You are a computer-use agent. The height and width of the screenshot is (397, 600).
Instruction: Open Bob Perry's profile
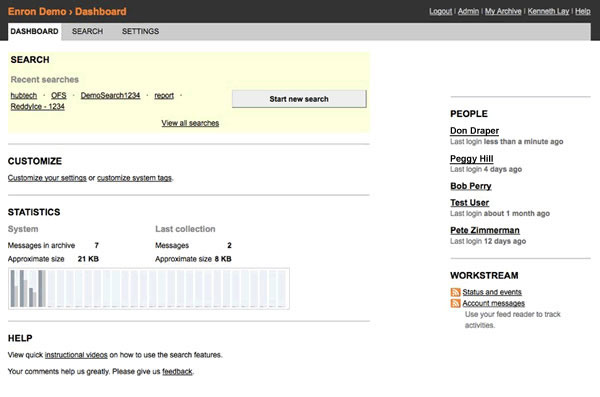[471, 186]
